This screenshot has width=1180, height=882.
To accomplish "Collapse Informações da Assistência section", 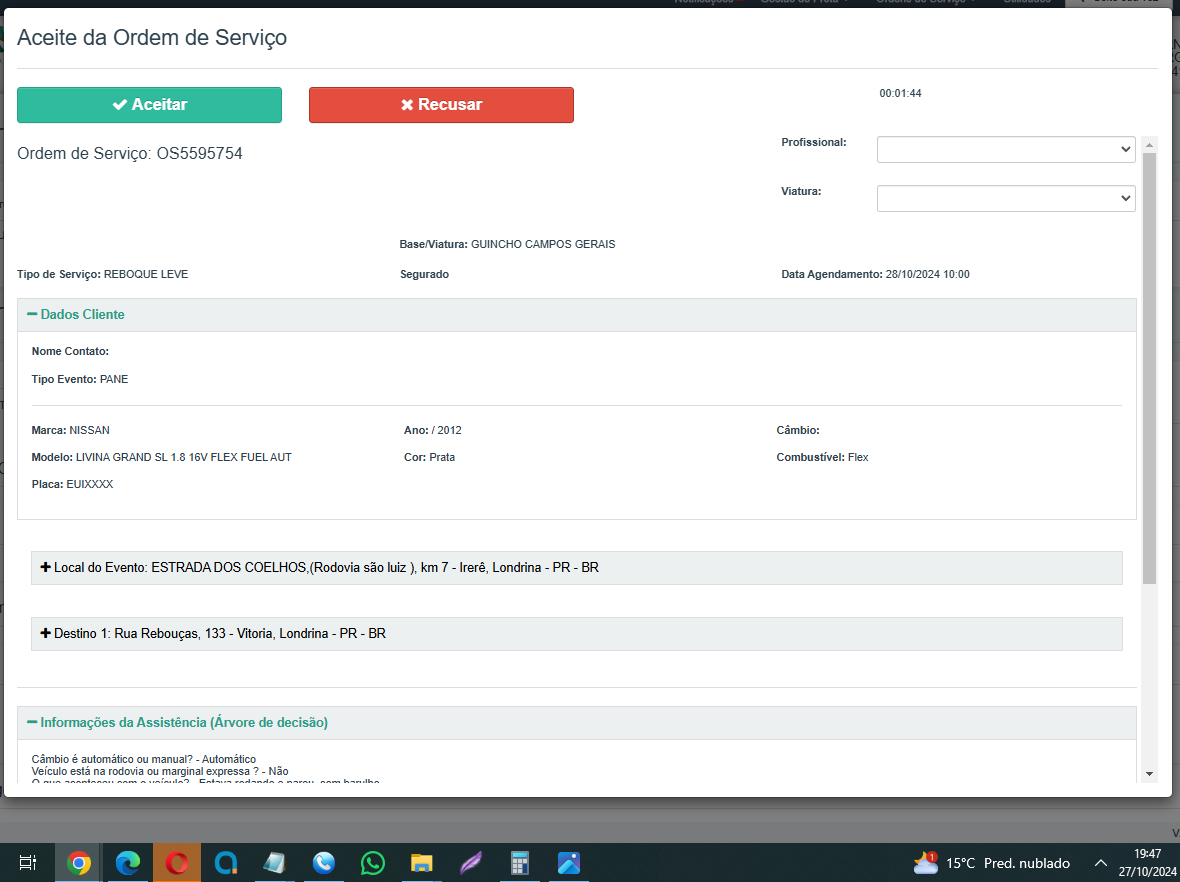I will point(177,723).
